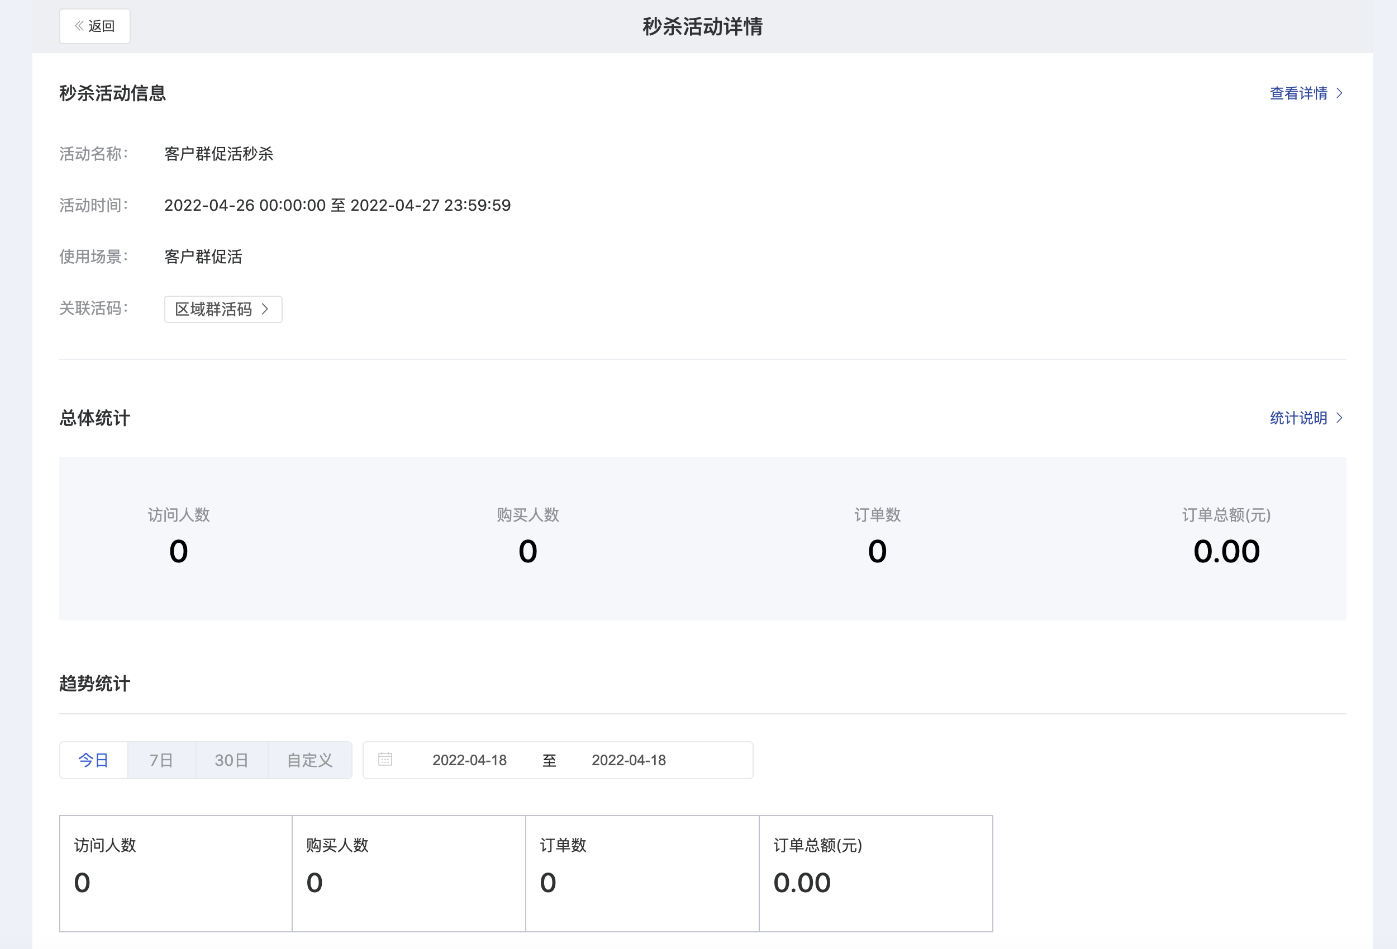Image resolution: width=1397 pixels, height=949 pixels.
Task: Select the 订单数 trend card
Action: [643, 873]
